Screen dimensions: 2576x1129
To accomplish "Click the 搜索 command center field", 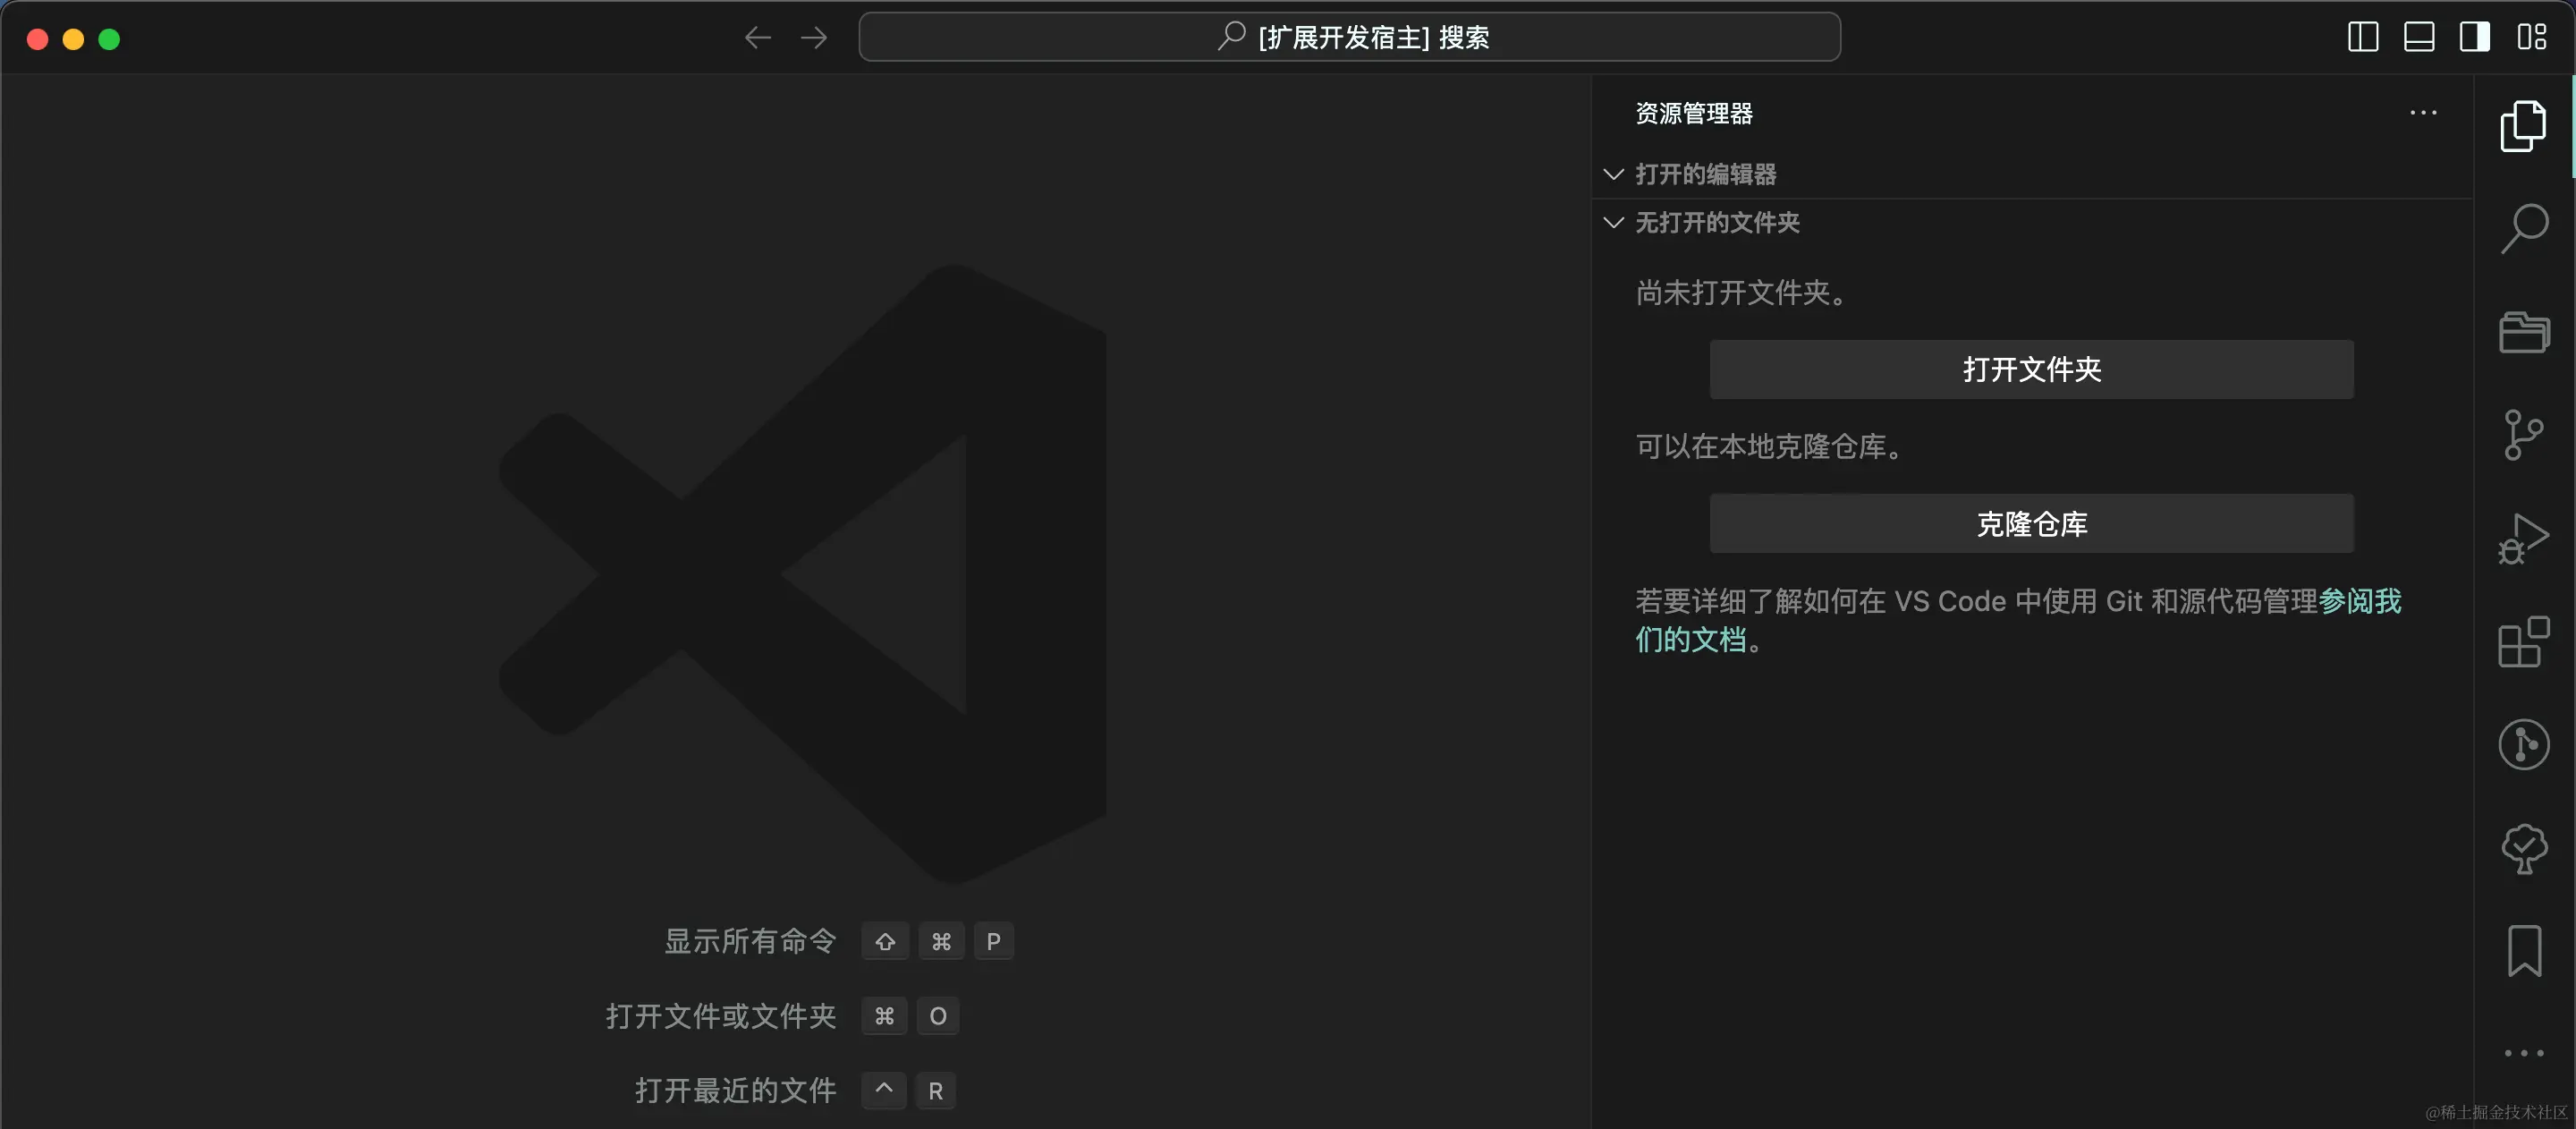I will coord(1348,38).
